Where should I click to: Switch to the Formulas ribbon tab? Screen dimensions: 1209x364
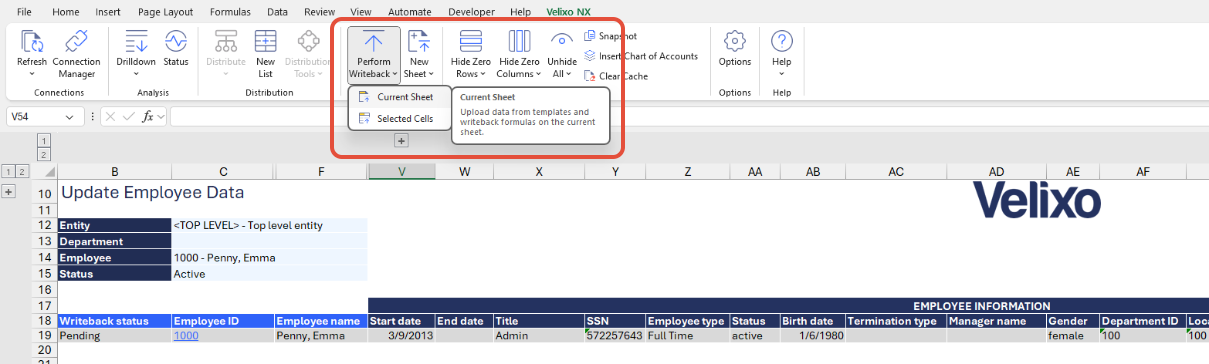pos(230,12)
